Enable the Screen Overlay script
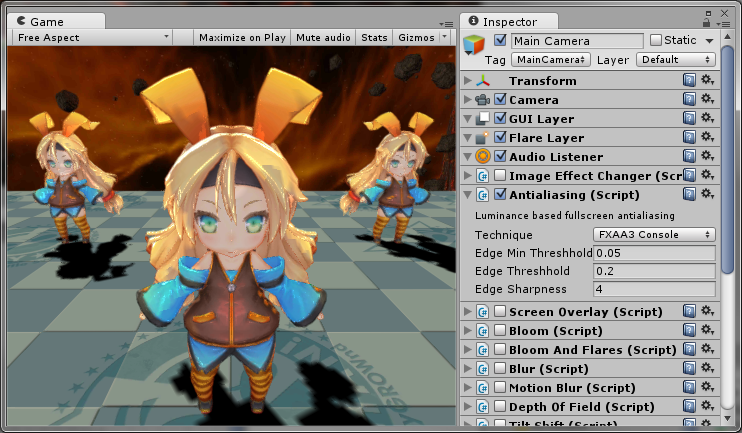742x433 pixels. tap(500, 311)
